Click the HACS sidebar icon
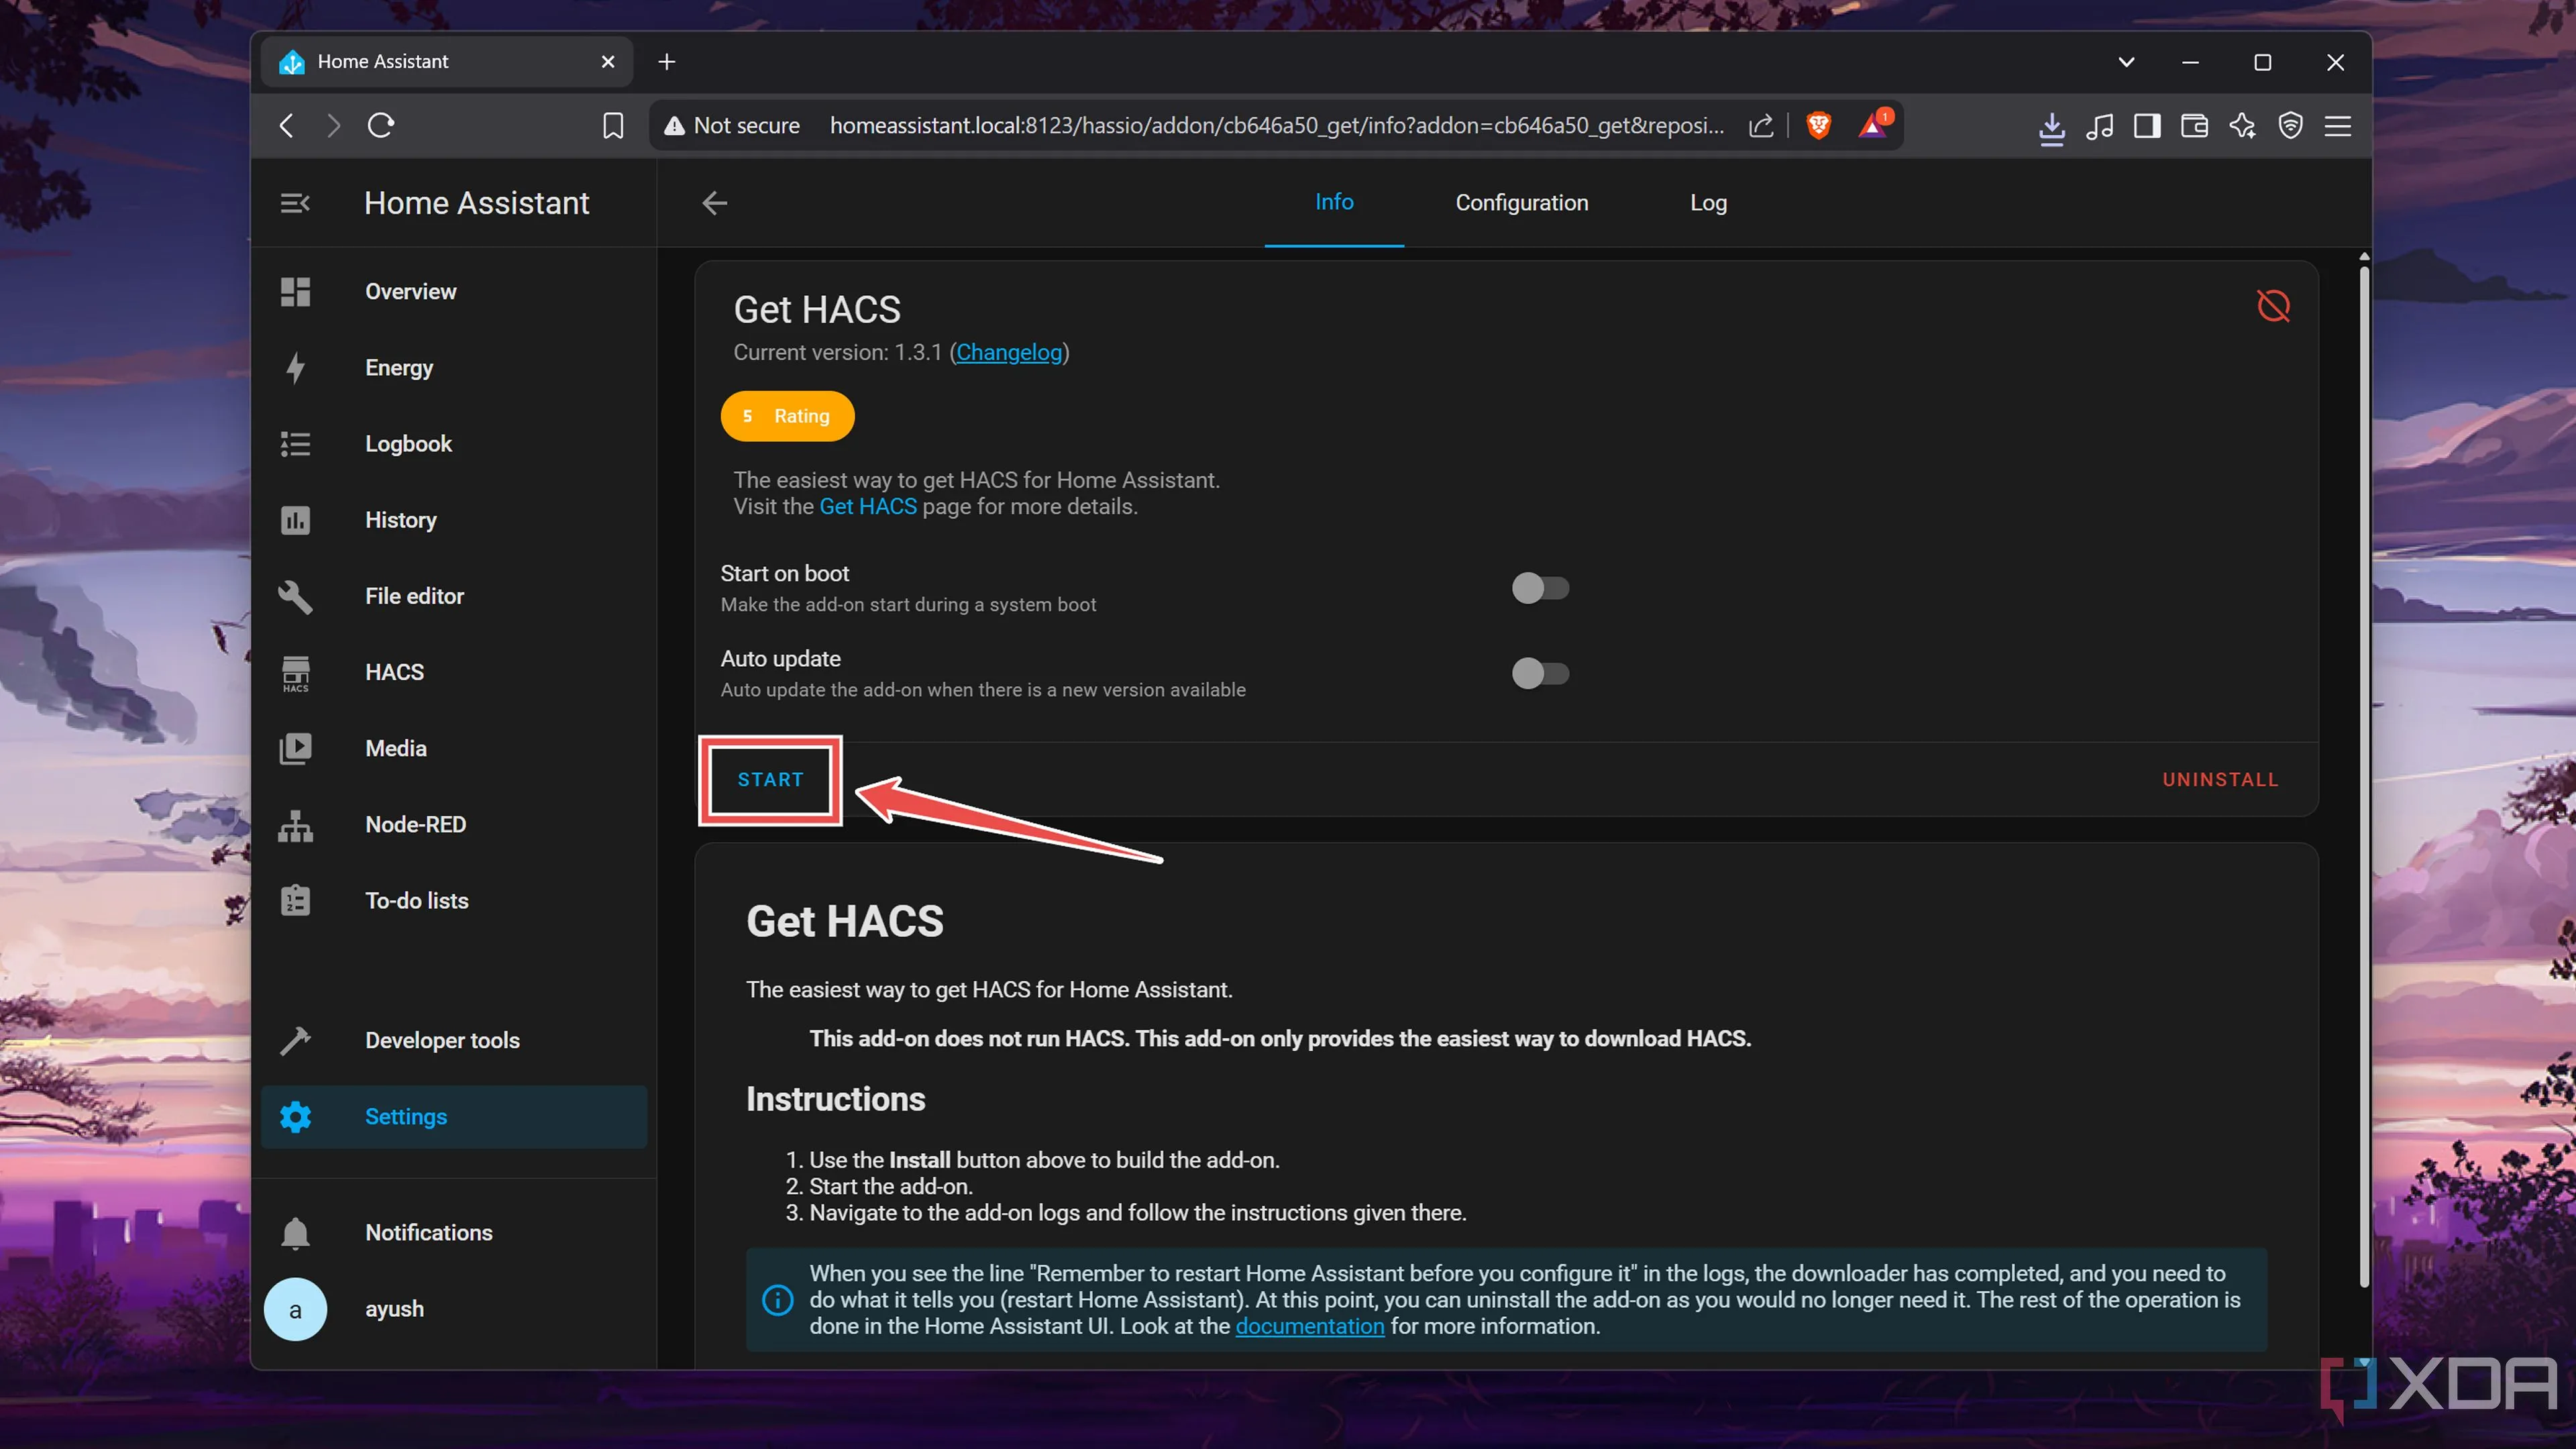Viewport: 2576px width, 1449px height. tap(296, 672)
